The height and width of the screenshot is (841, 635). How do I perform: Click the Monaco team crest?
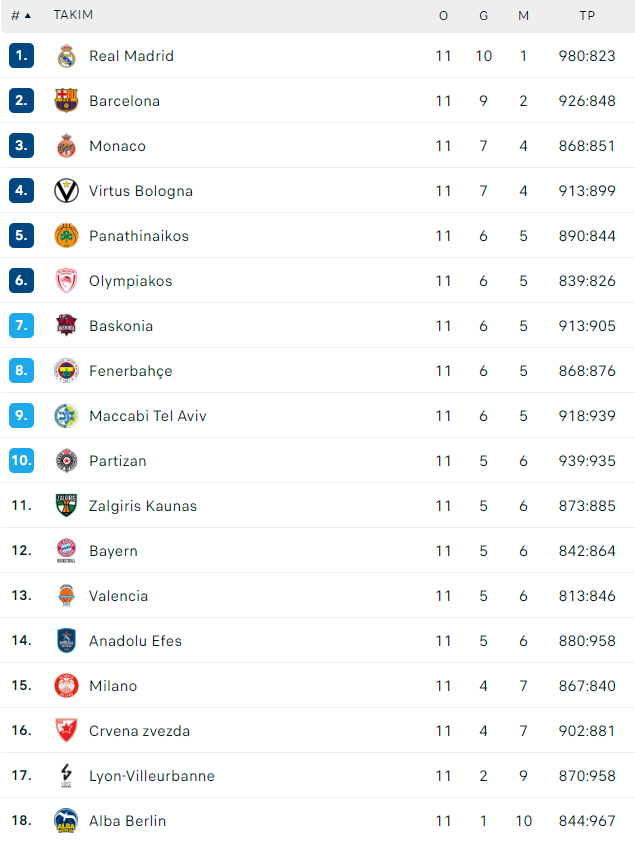click(66, 146)
